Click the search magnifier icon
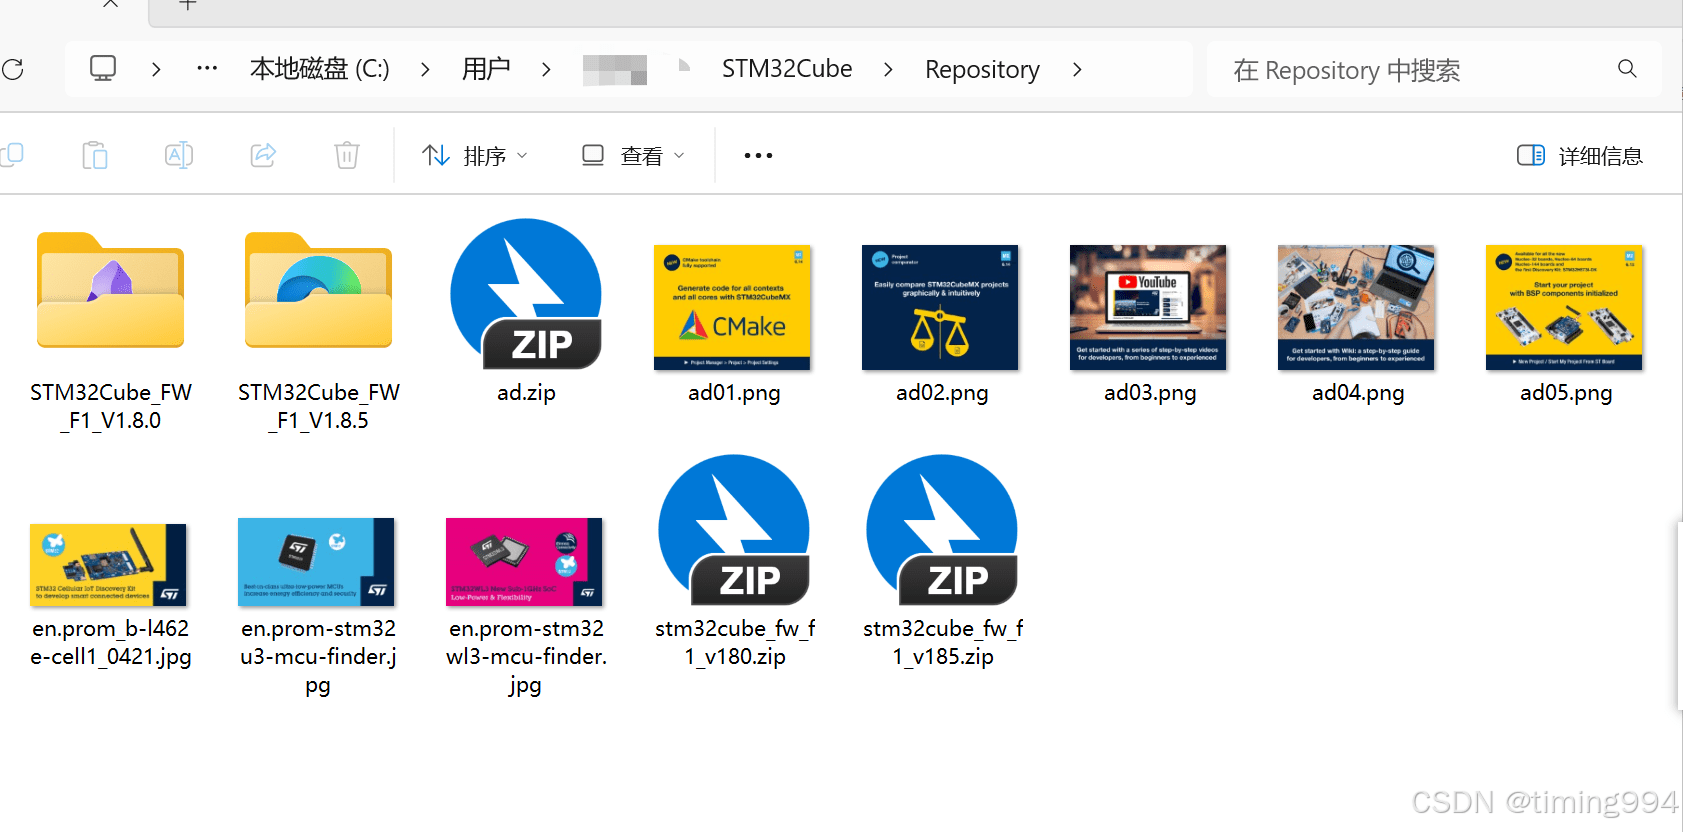1683x832 pixels. (1627, 69)
